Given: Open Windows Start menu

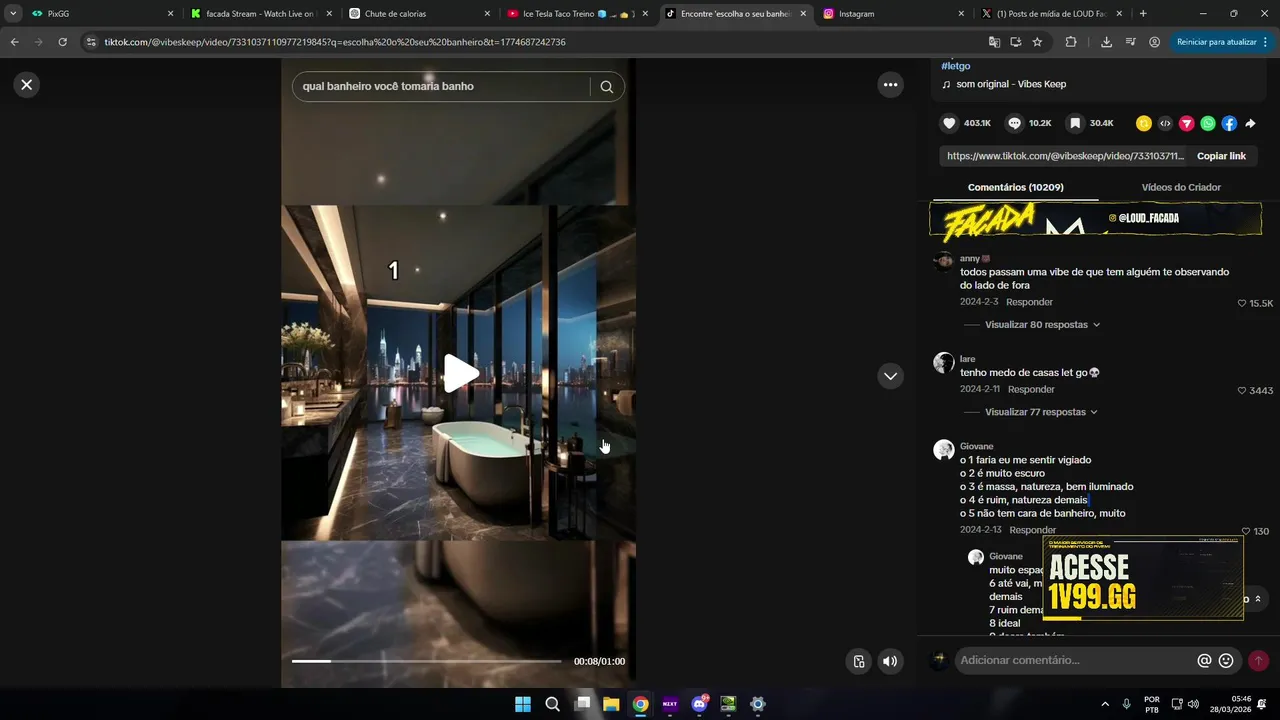Looking at the screenshot, I should click(523, 704).
